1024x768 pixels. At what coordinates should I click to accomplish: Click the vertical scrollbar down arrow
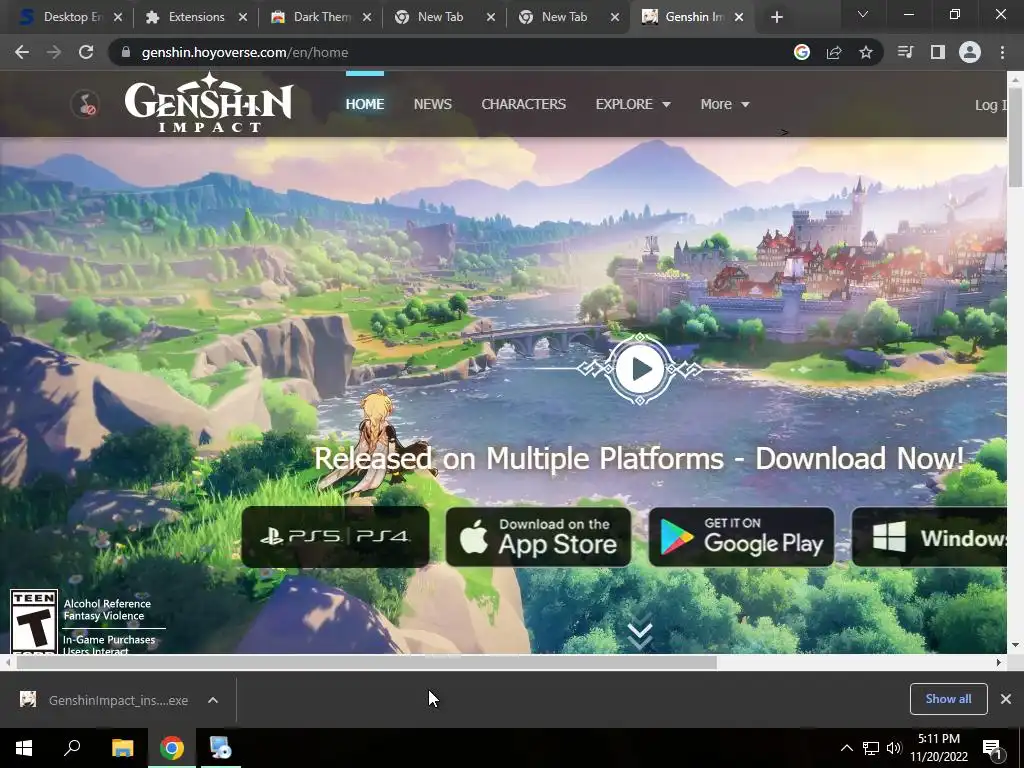[1016, 645]
